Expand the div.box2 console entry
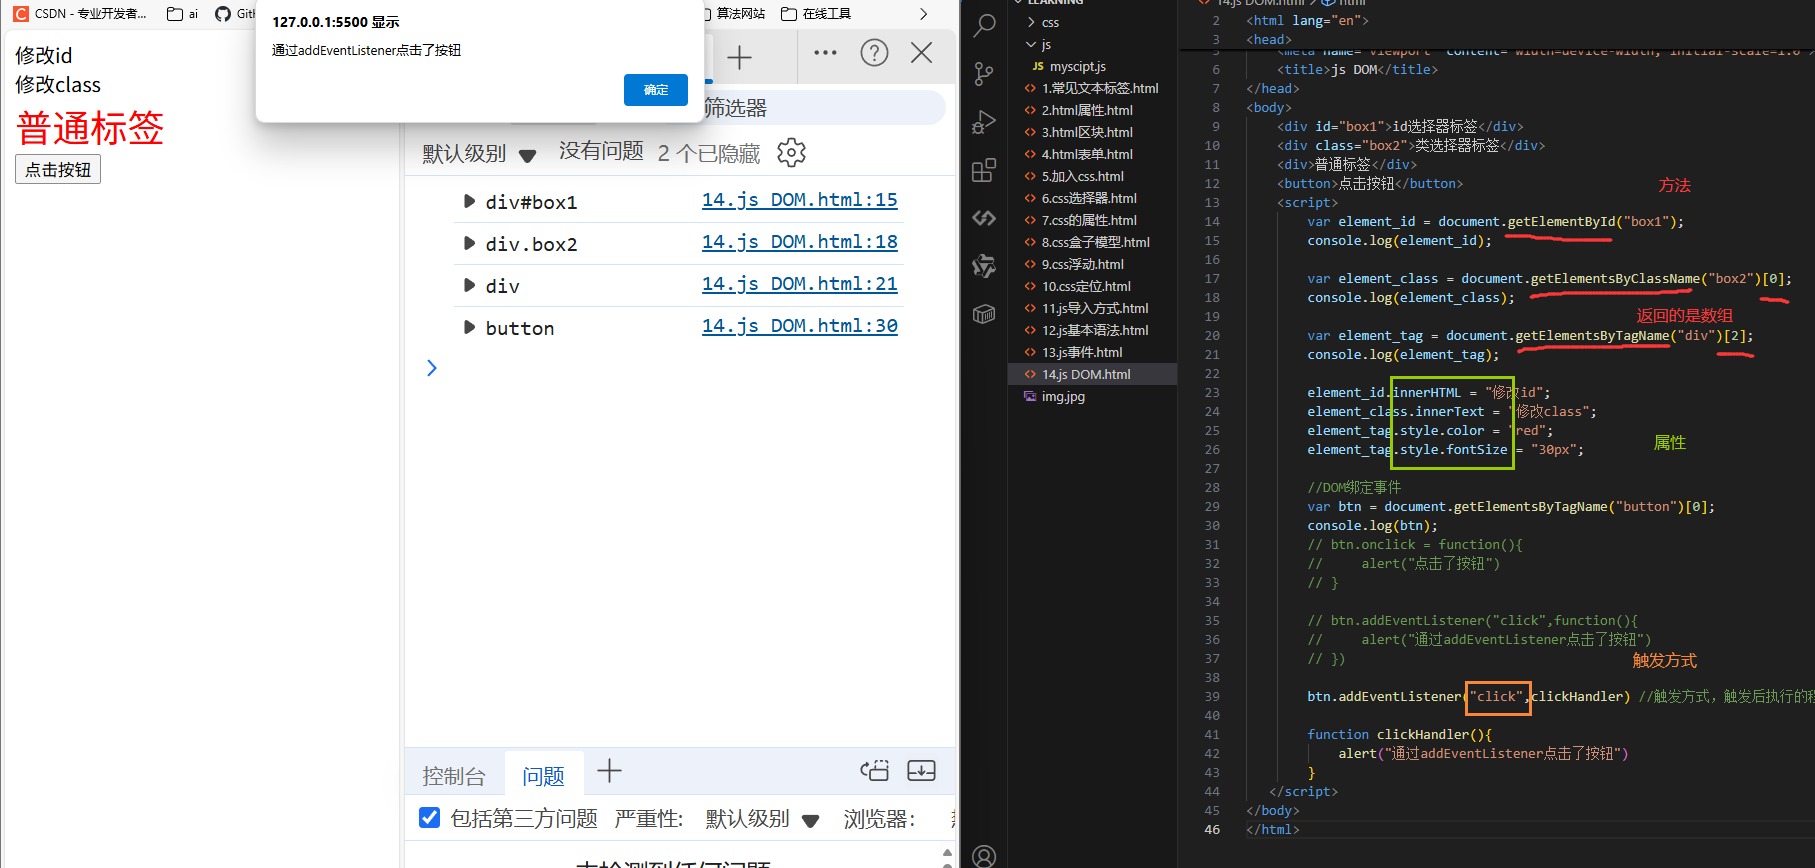The image size is (1815, 868). 469,243
